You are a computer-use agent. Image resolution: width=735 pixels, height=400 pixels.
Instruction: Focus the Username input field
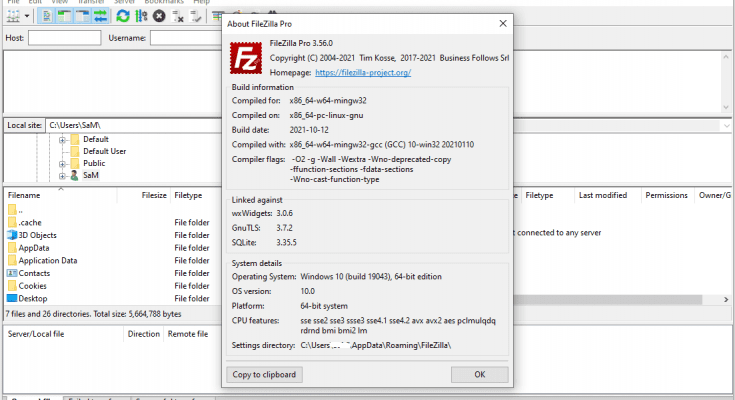[x=186, y=38]
